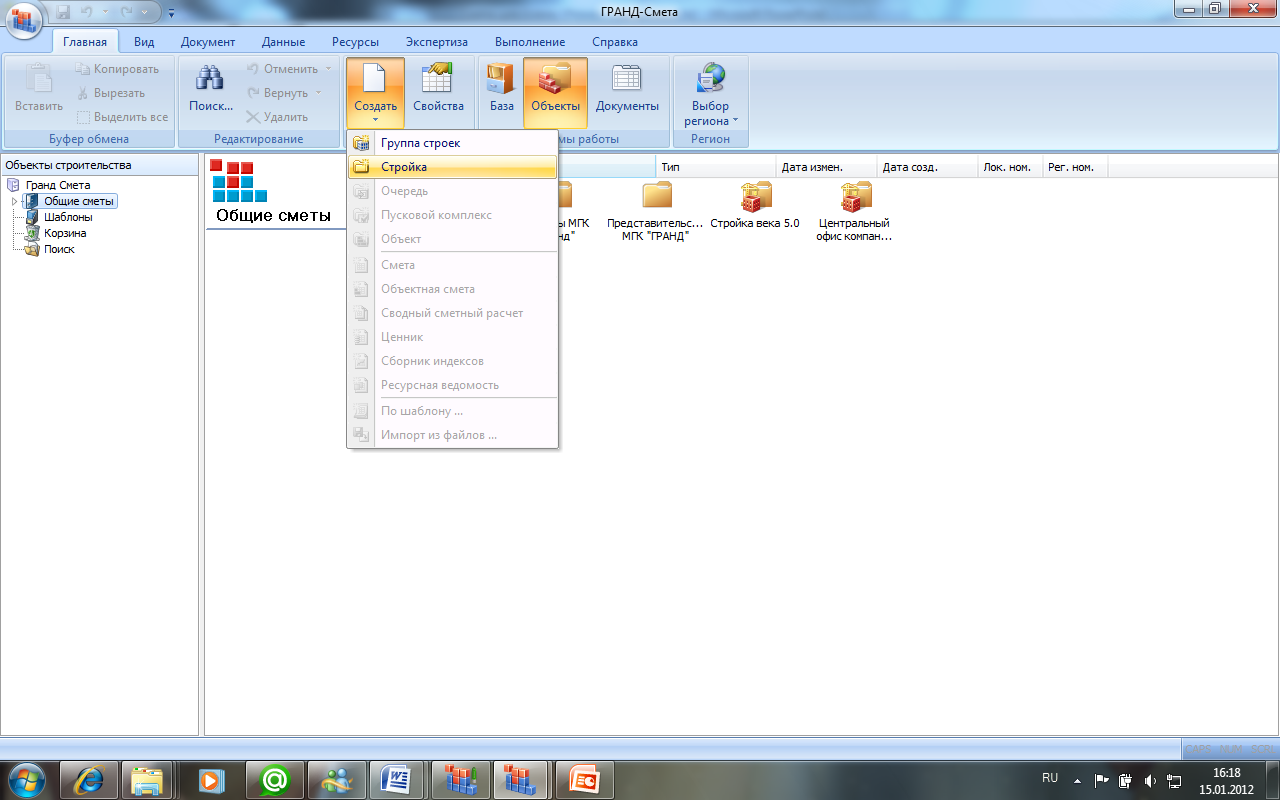Image resolution: width=1280 pixels, height=800 pixels.
Task: Select Шаблоны in the tree
Action: (x=68, y=217)
